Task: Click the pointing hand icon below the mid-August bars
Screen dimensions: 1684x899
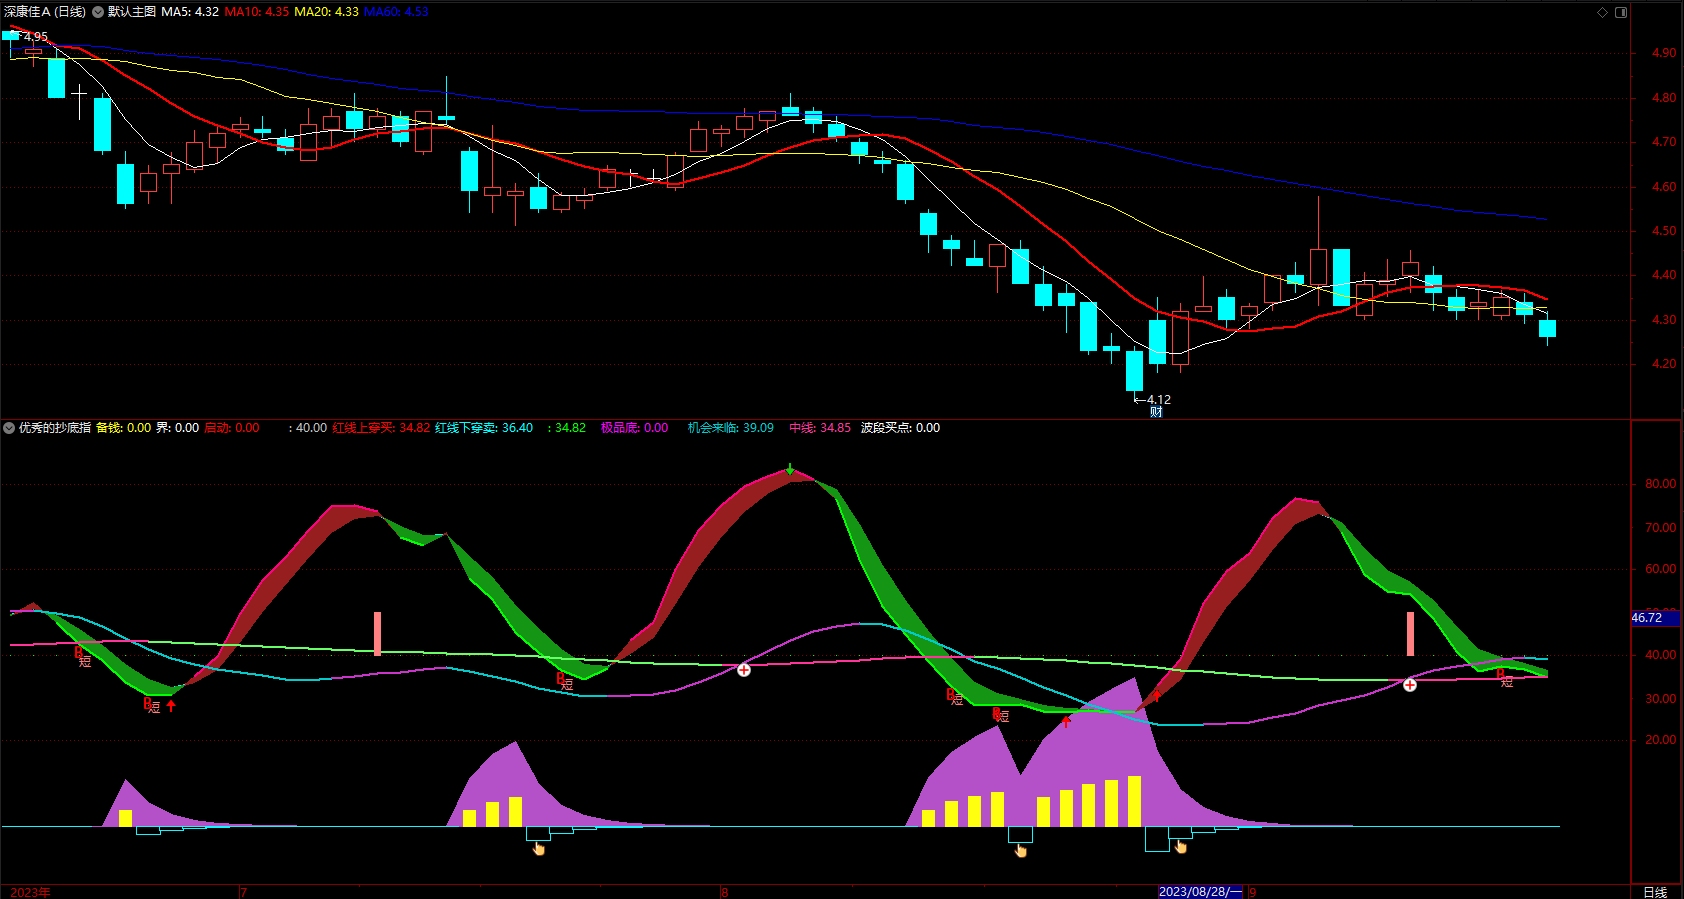Action: coord(1021,850)
